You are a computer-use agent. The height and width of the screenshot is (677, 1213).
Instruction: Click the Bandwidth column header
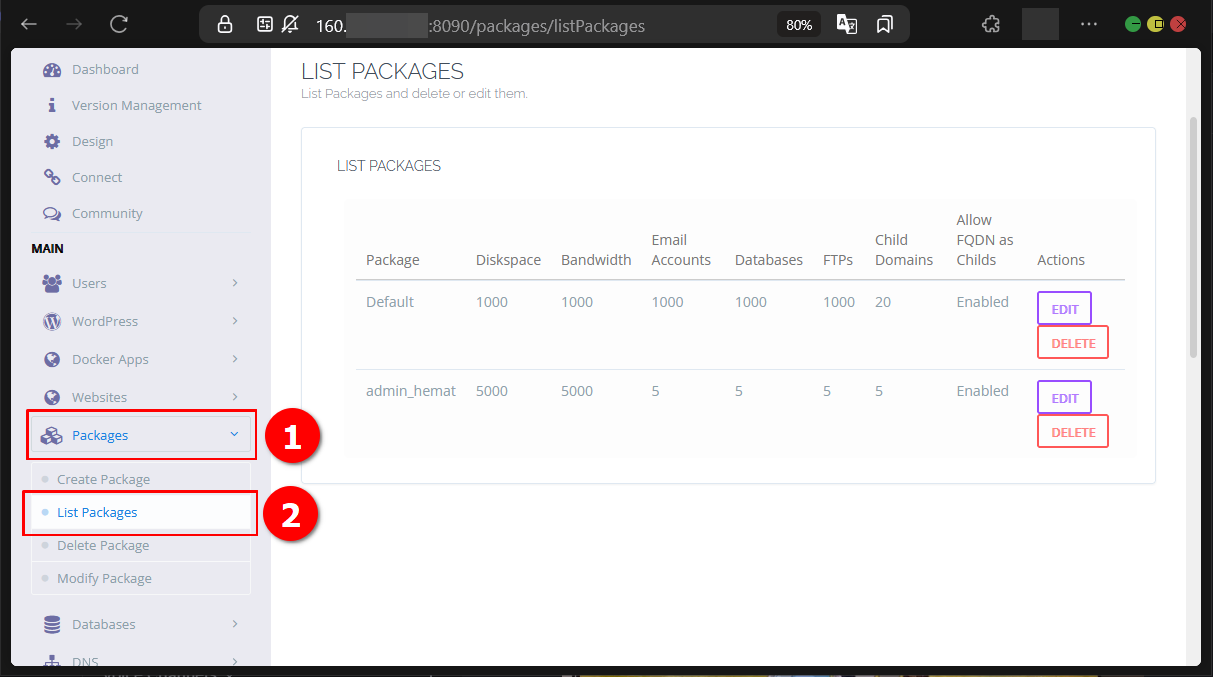point(596,260)
